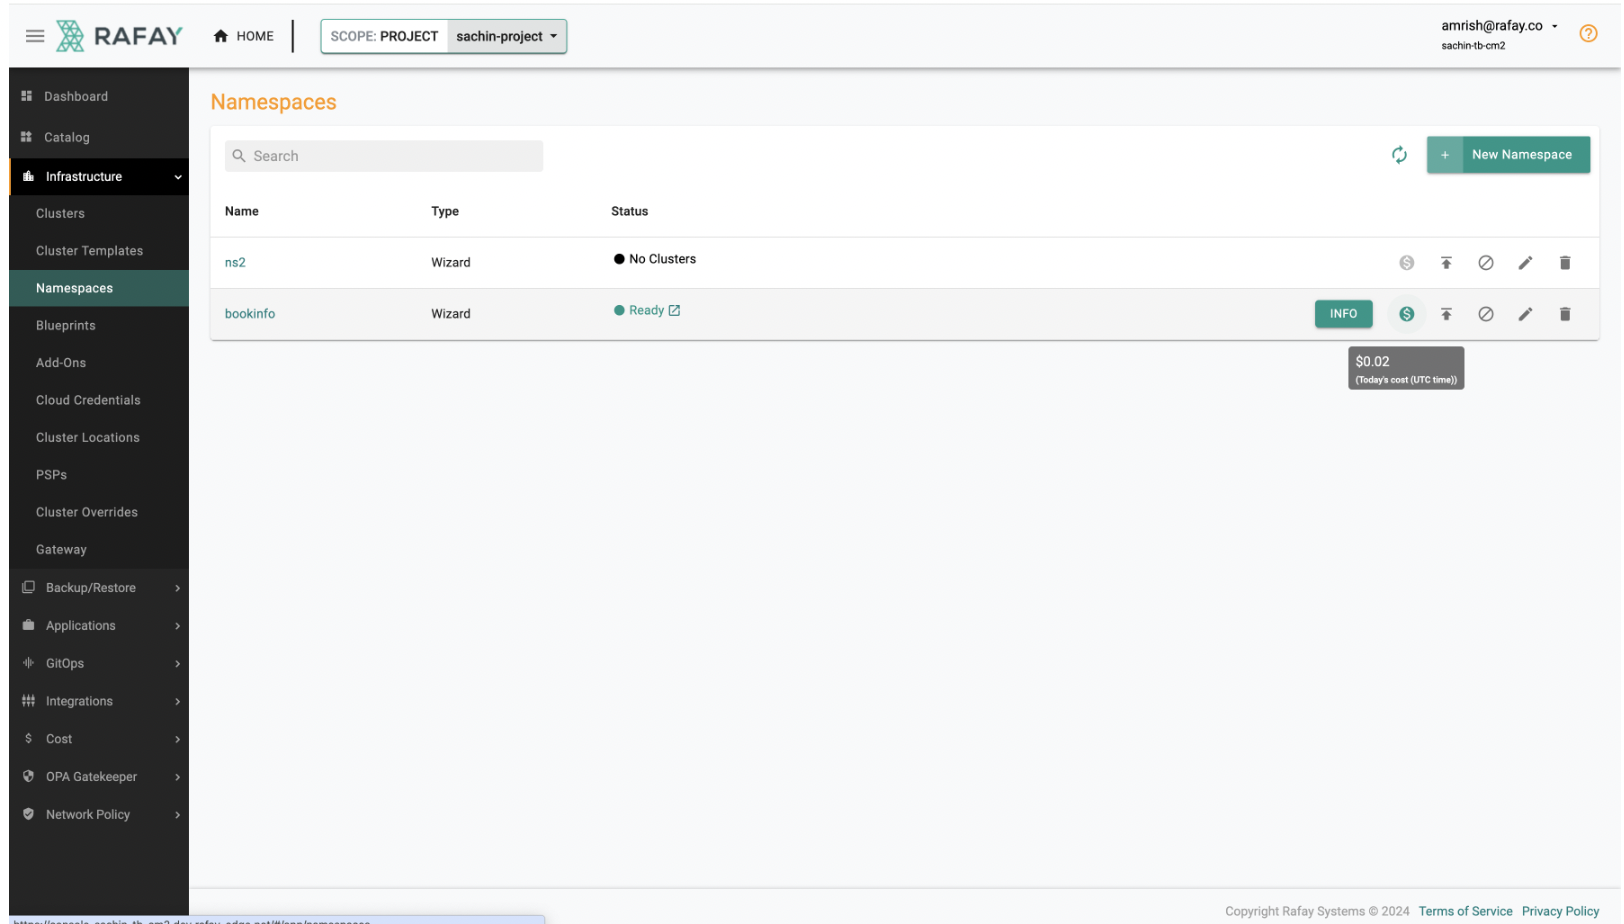Go to HOME
Viewport: 1624px width, 924px height.
[243, 36]
